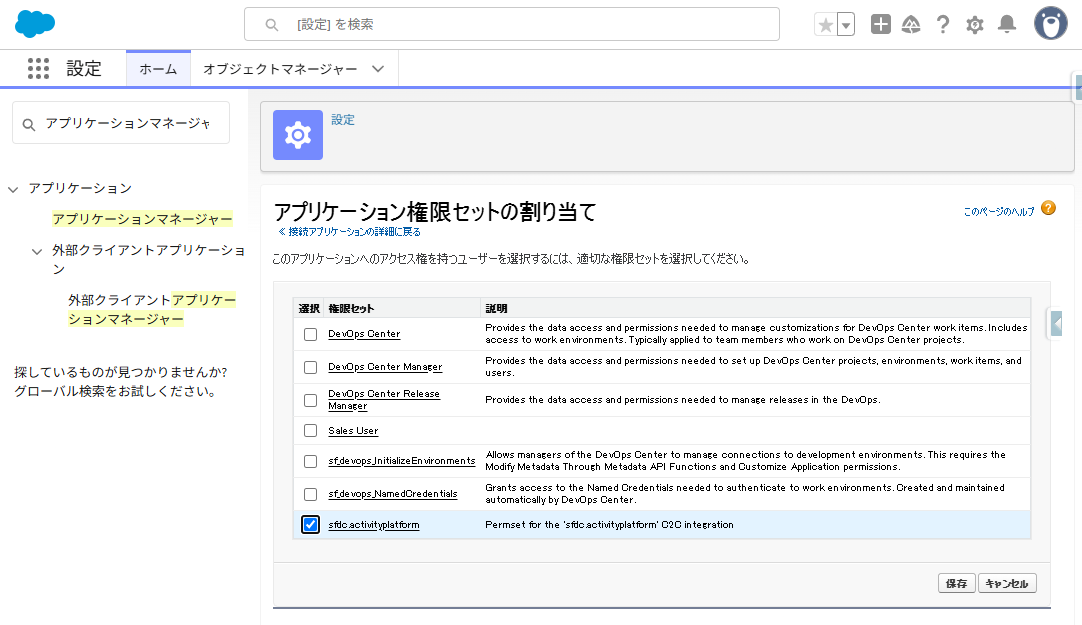Open the App Launcher dots grid

(39, 68)
